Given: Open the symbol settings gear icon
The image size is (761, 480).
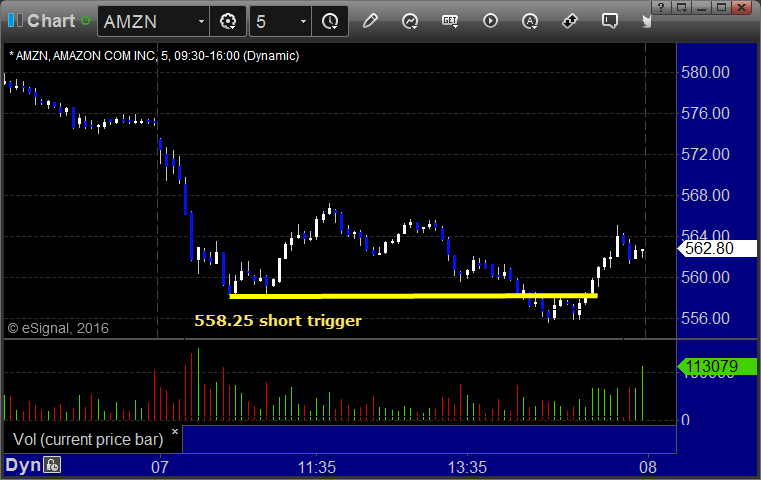Looking at the screenshot, I should pos(228,21).
